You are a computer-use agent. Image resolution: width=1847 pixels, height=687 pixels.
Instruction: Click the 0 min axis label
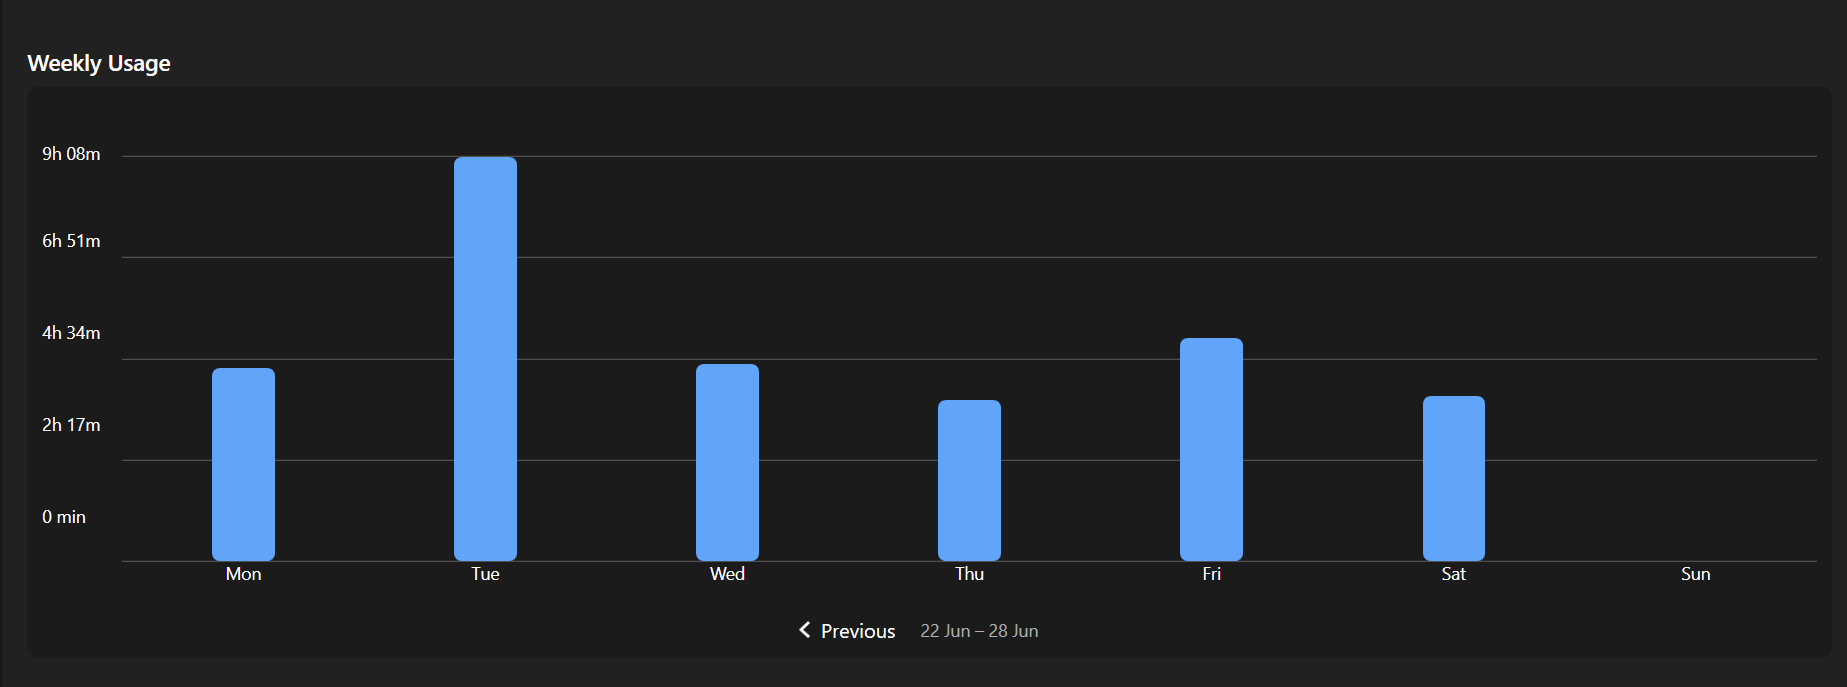click(x=64, y=517)
